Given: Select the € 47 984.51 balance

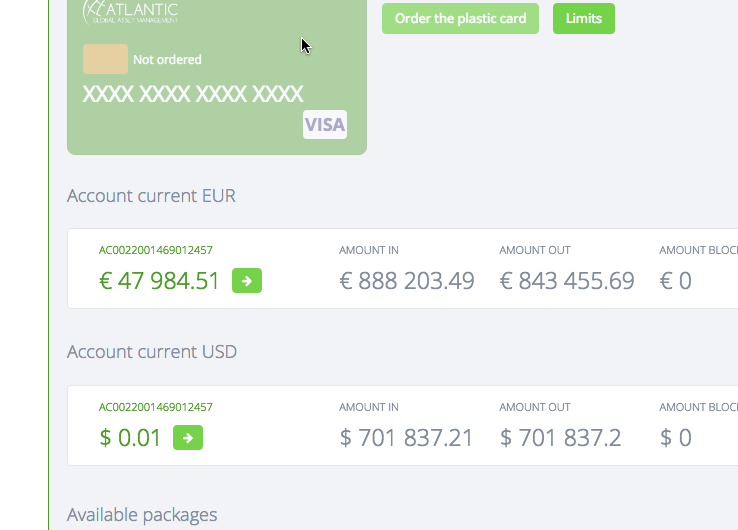Looking at the screenshot, I should [159, 281].
